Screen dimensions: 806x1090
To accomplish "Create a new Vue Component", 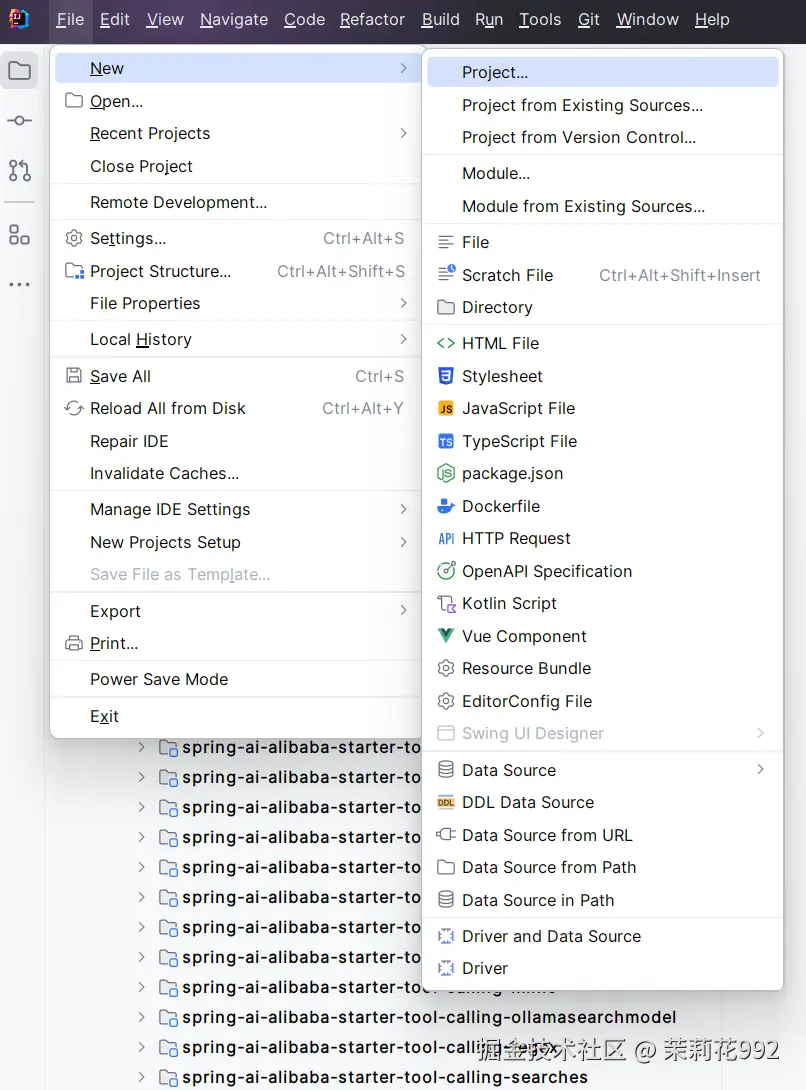I will [x=524, y=636].
